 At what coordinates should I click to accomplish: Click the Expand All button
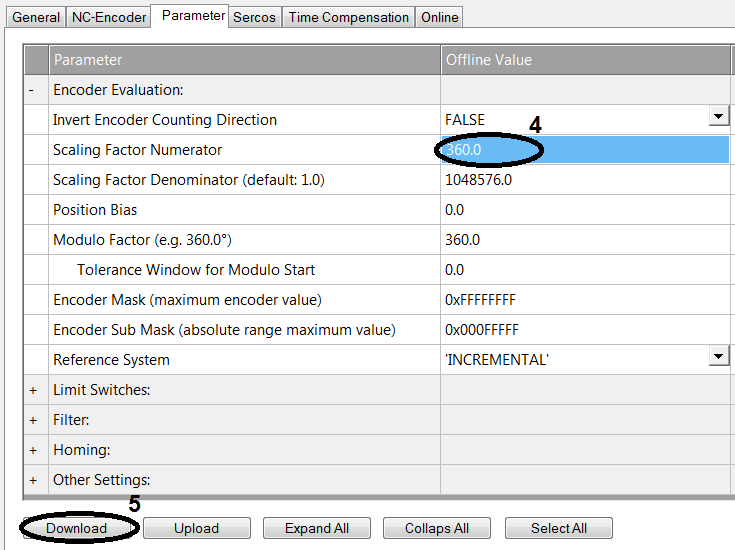(317, 528)
